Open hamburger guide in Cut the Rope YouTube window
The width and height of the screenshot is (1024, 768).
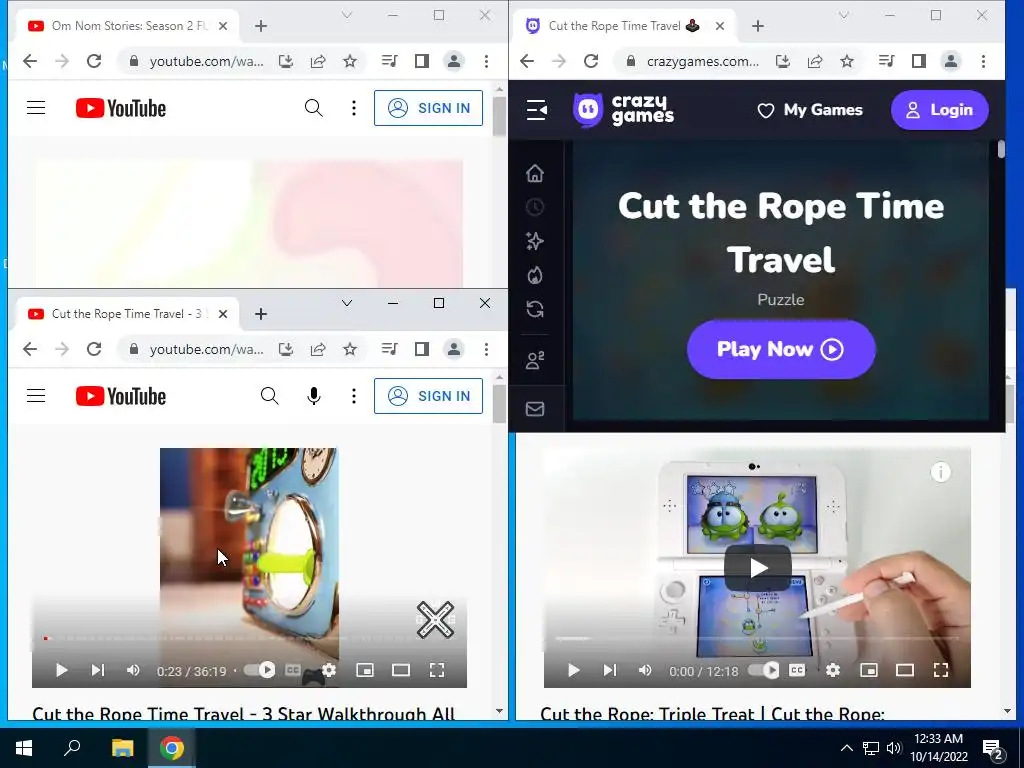point(36,396)
